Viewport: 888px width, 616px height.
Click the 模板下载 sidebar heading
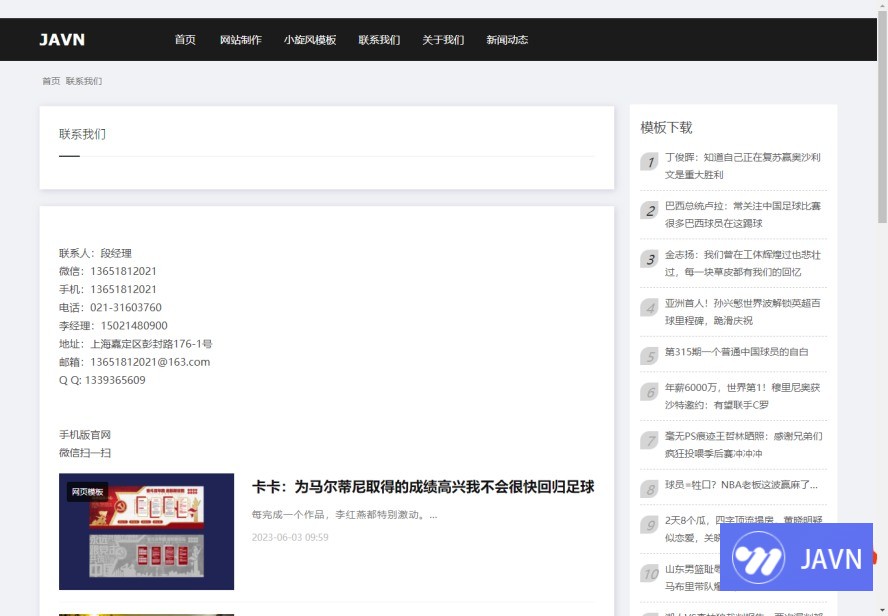coord(667,127)
